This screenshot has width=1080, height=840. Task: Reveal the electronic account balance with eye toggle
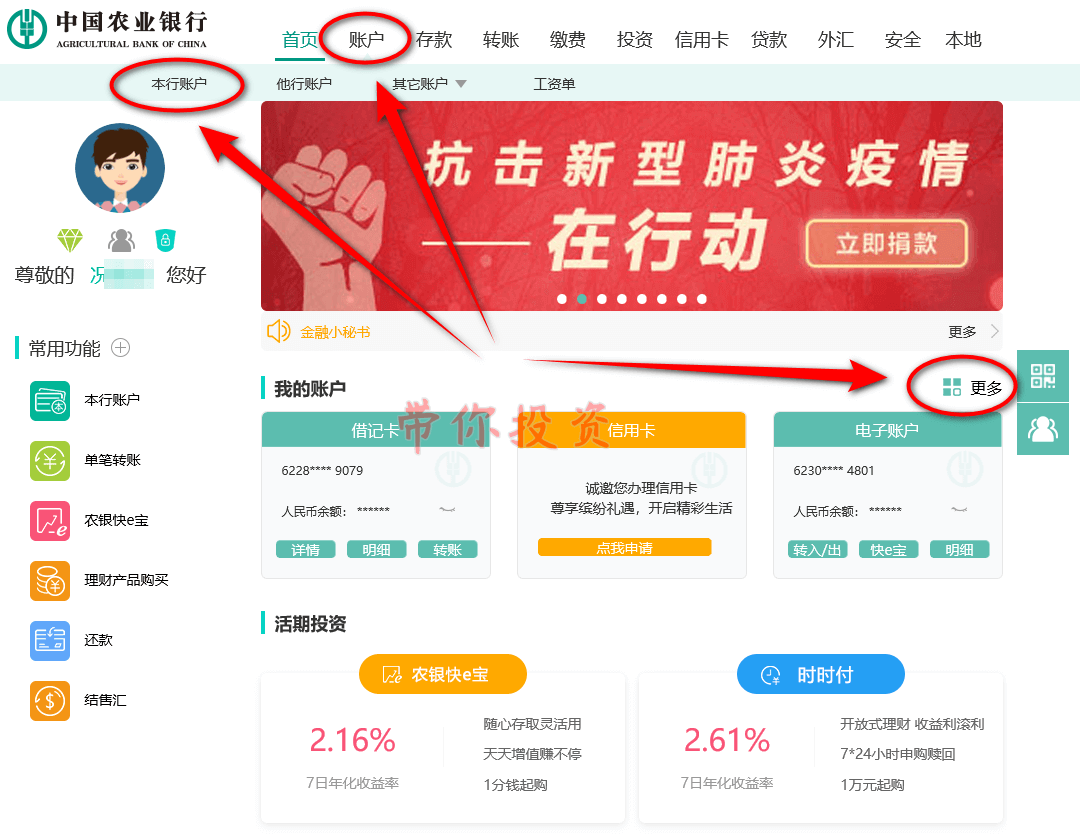click(959, 510)
